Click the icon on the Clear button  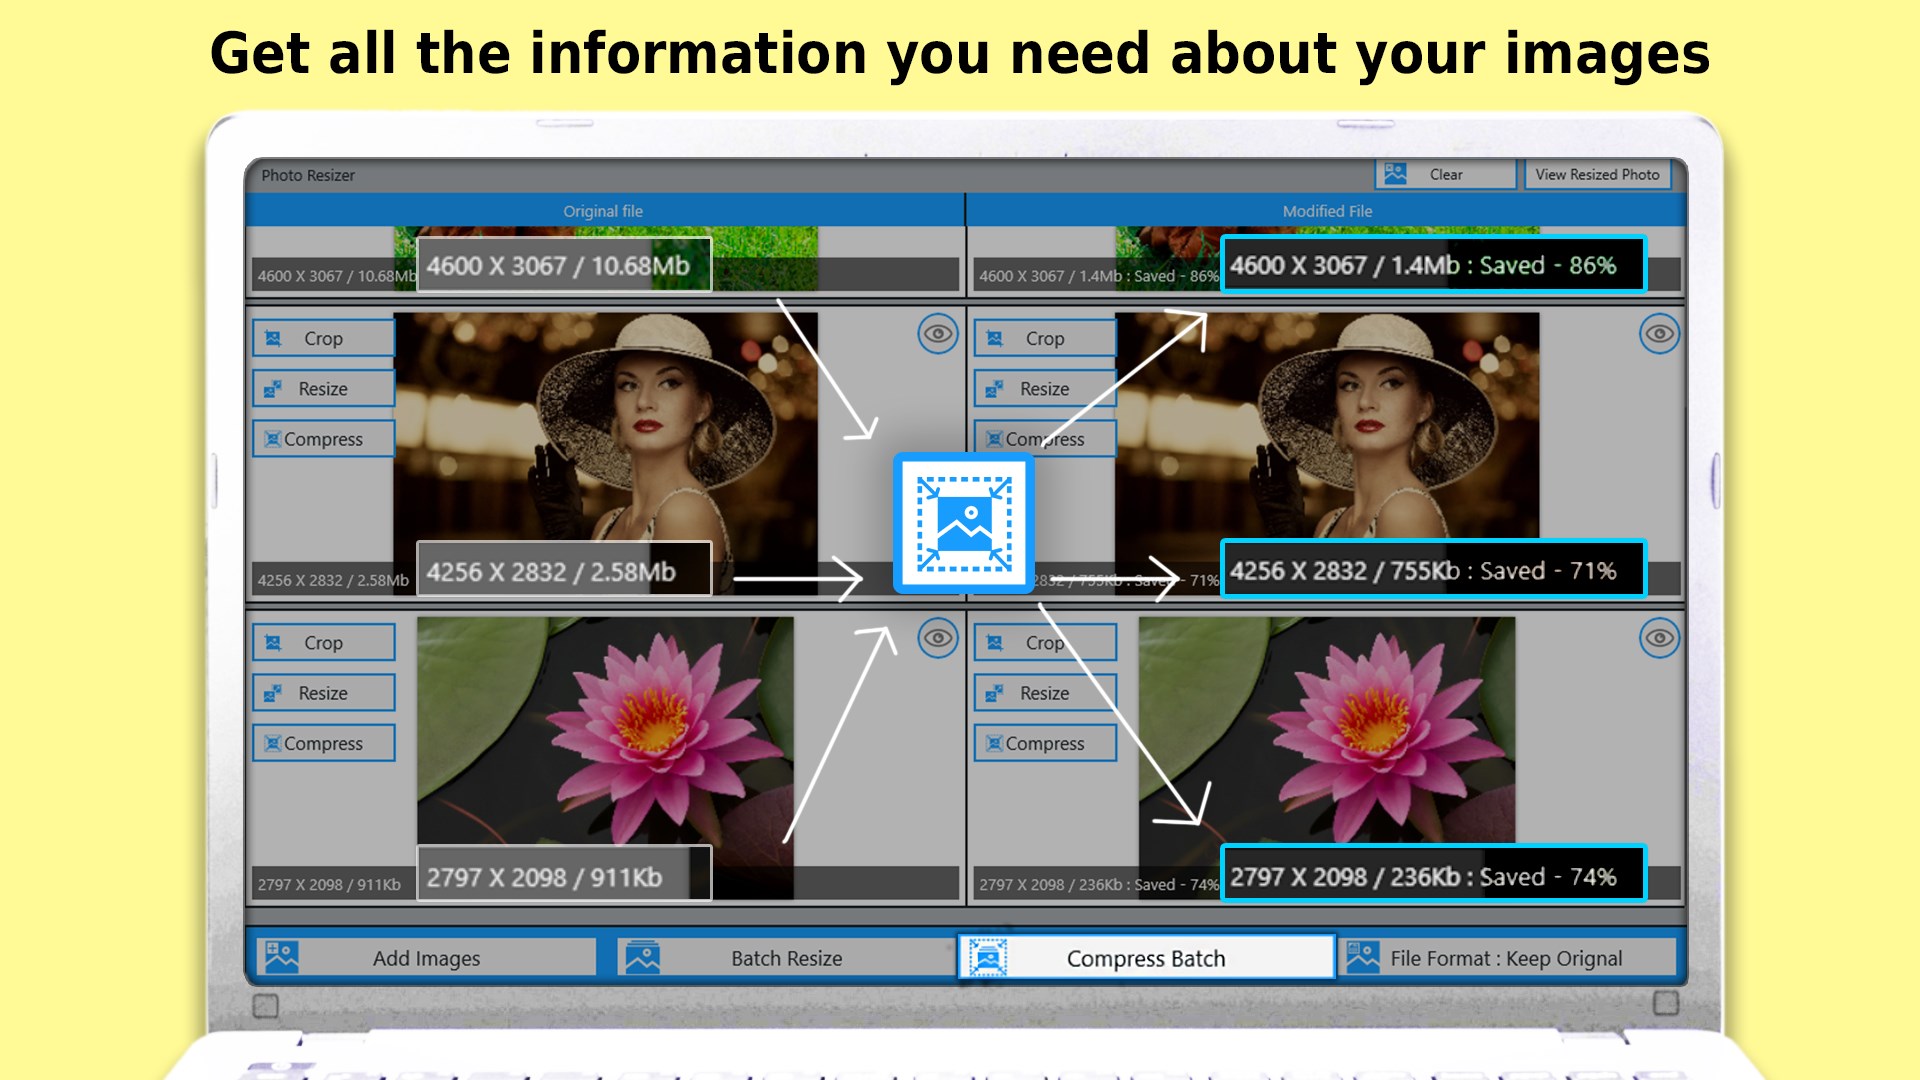(x=1395, y=174)
